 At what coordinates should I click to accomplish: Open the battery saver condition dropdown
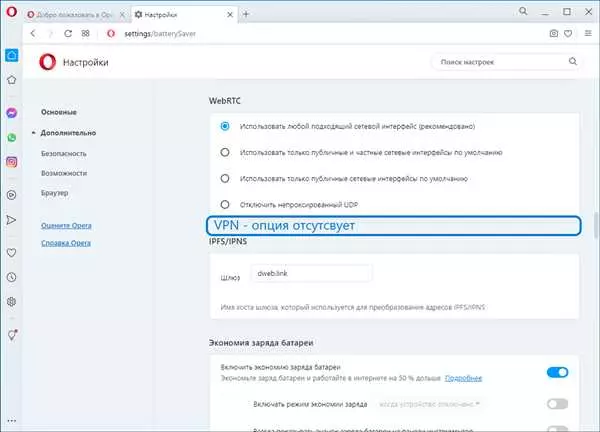tap(429, 404)
